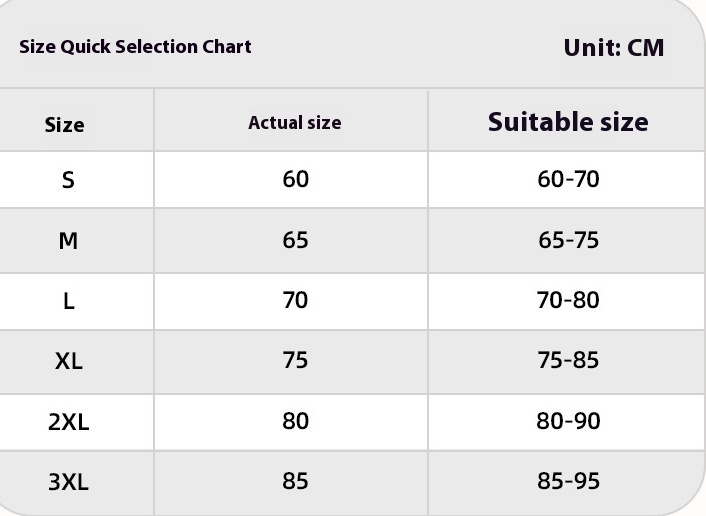706x516 pixels.
Task: Select actual size value 60
Action: click(x=295, y=179)
